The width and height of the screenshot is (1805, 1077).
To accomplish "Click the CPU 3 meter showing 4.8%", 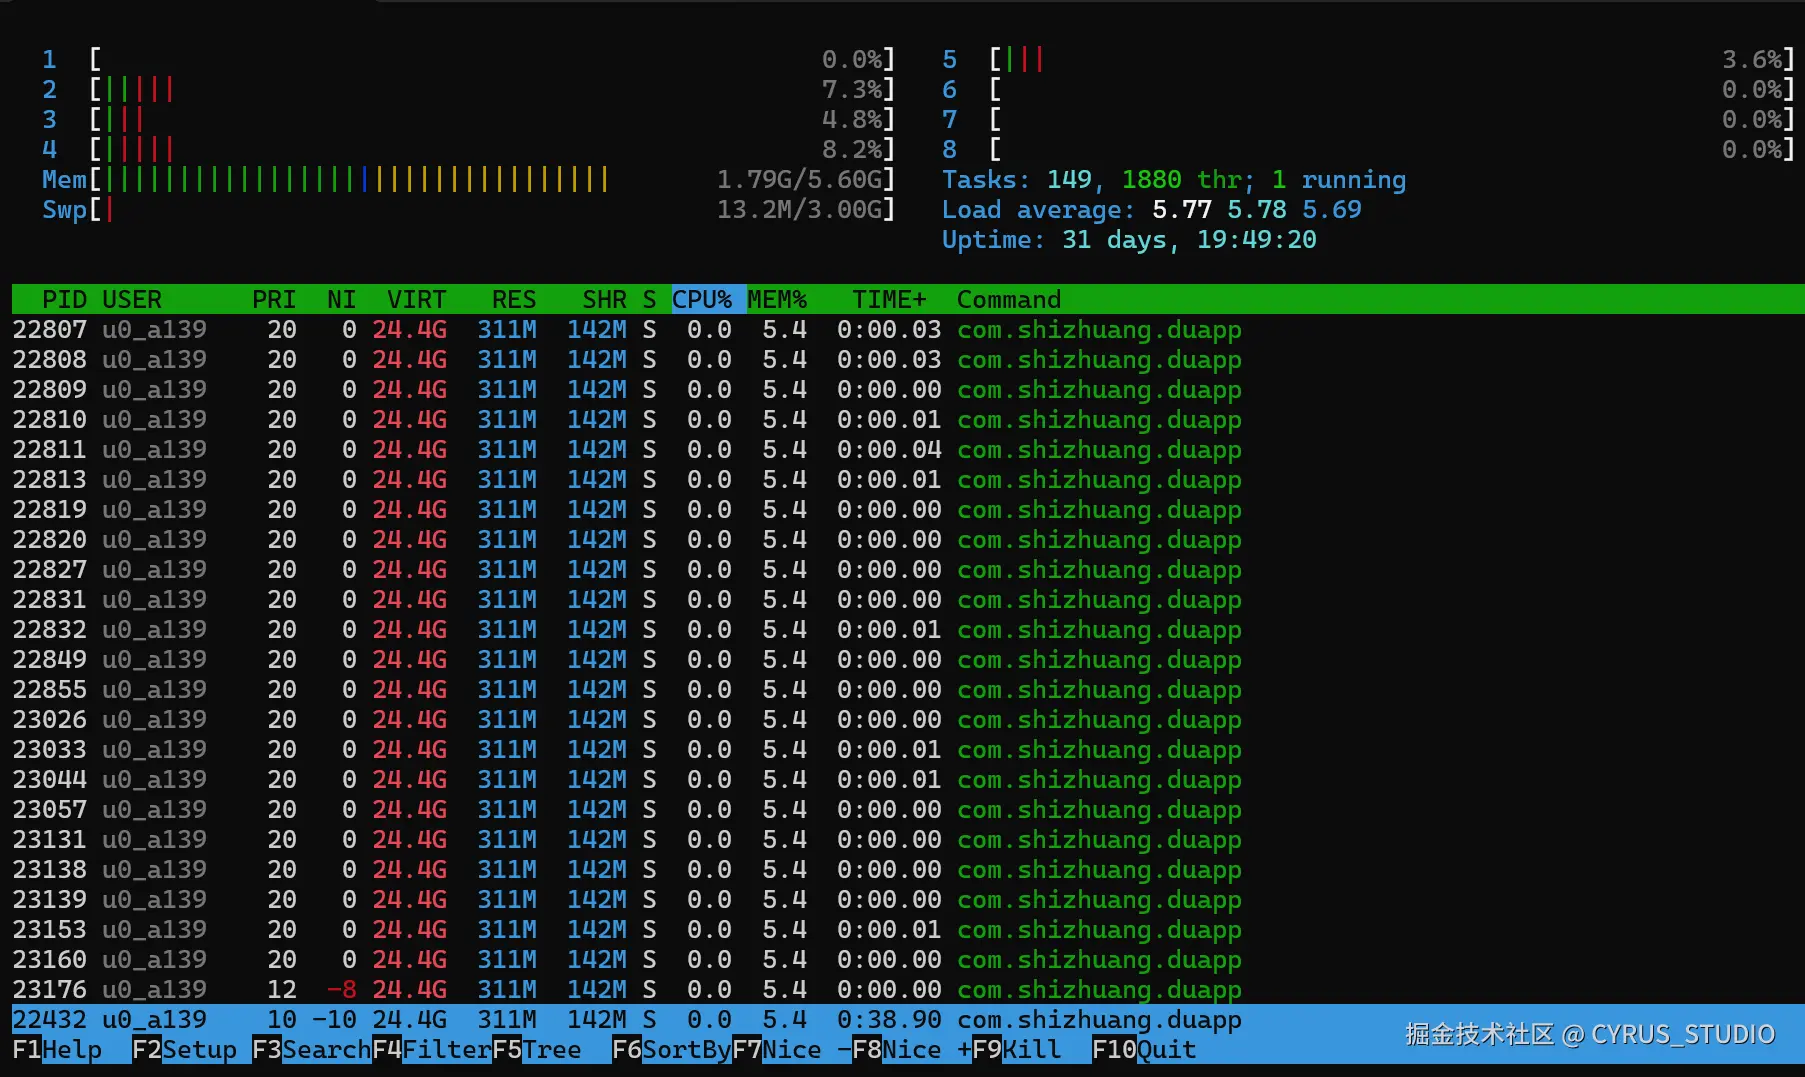I will [x=469, y=119].
